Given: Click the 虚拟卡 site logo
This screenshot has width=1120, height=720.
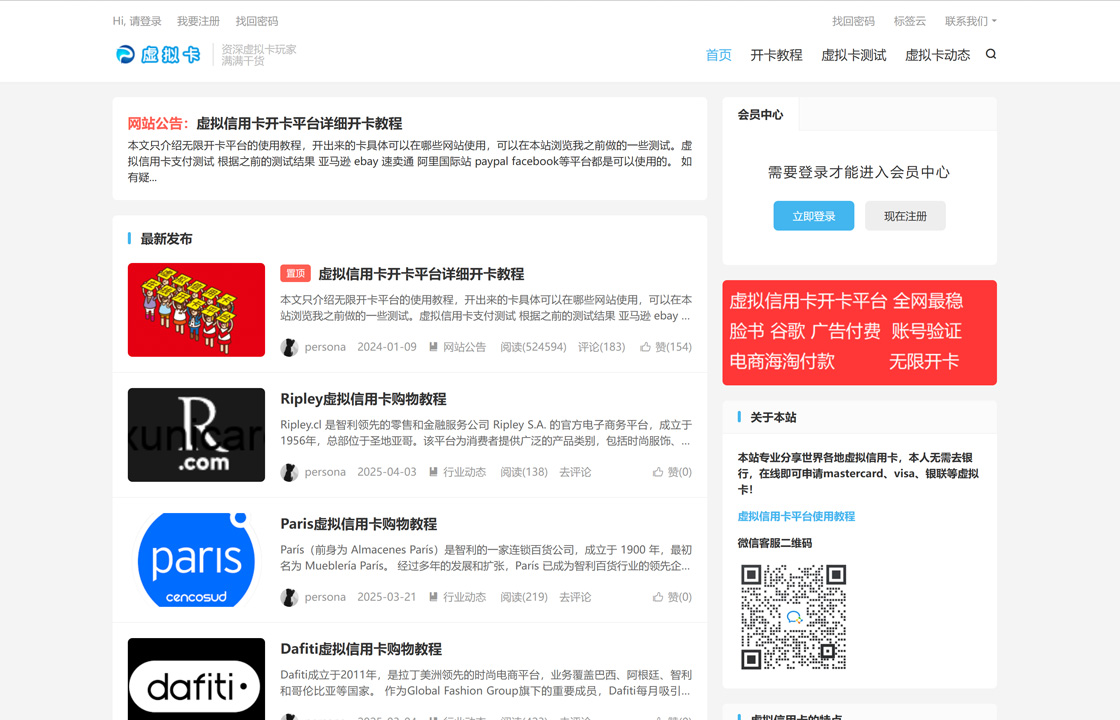Looking at the screenshot, I should tap(158, 54).
